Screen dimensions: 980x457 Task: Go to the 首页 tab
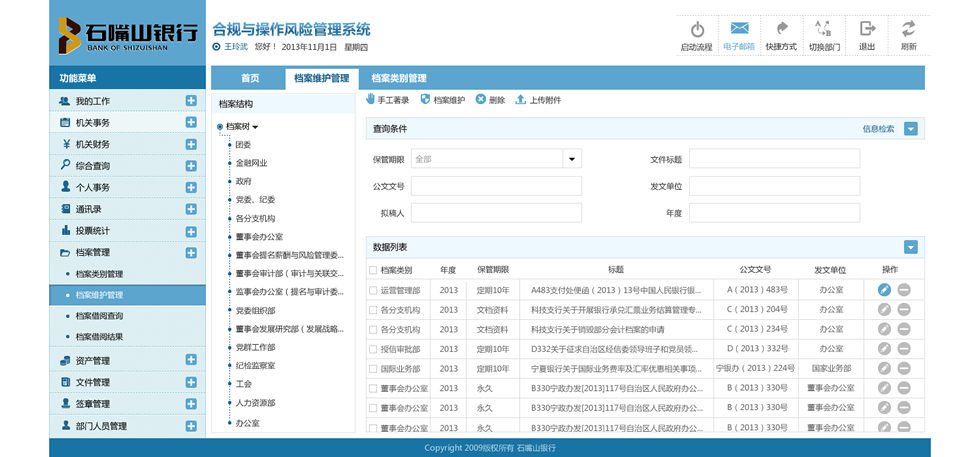(249, 78)
